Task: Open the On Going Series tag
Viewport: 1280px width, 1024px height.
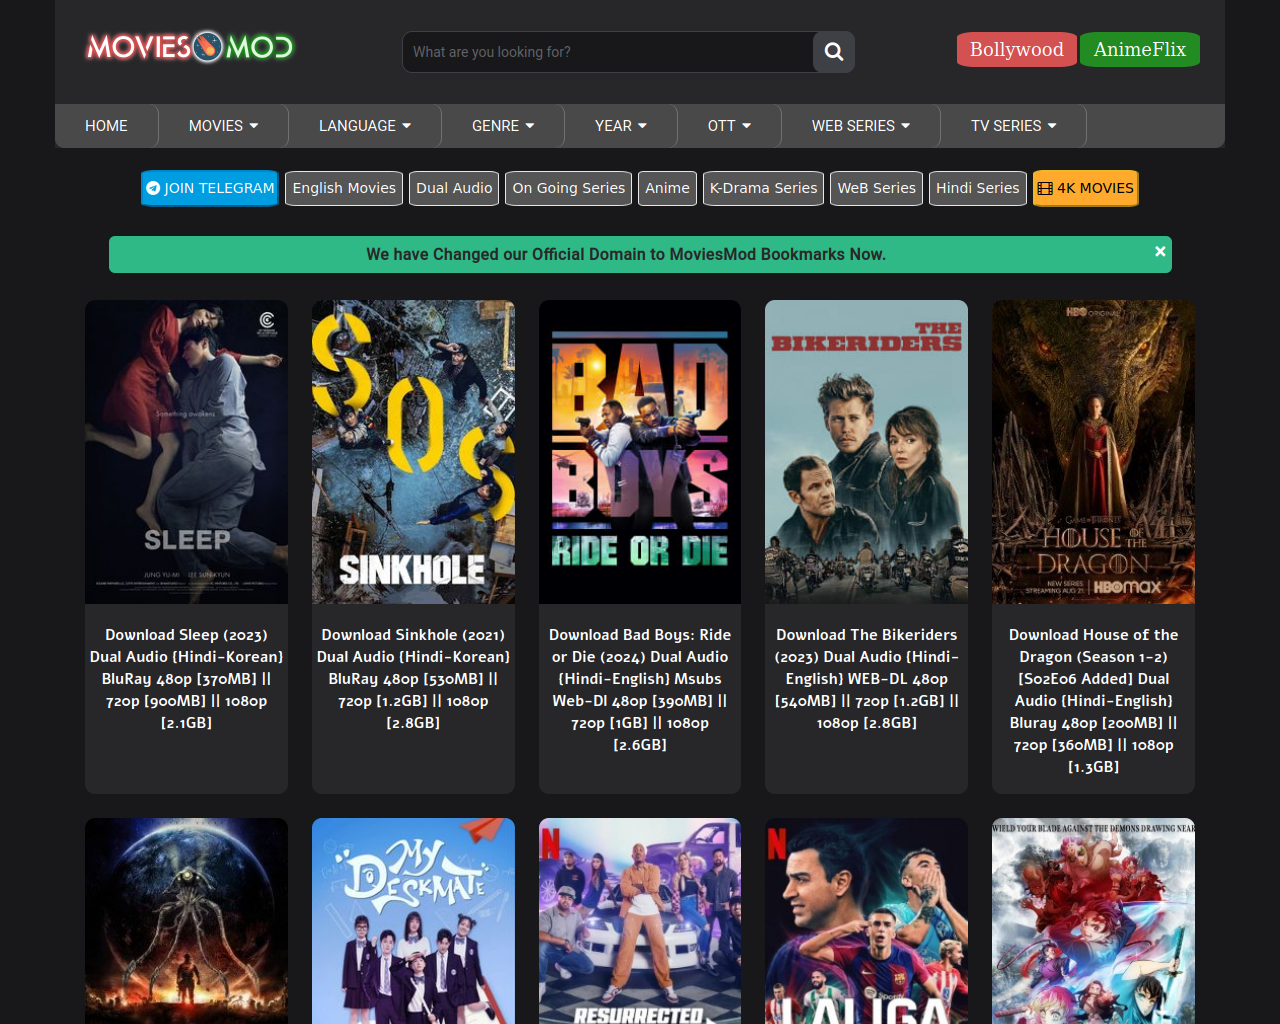Action: pos(569,188)
